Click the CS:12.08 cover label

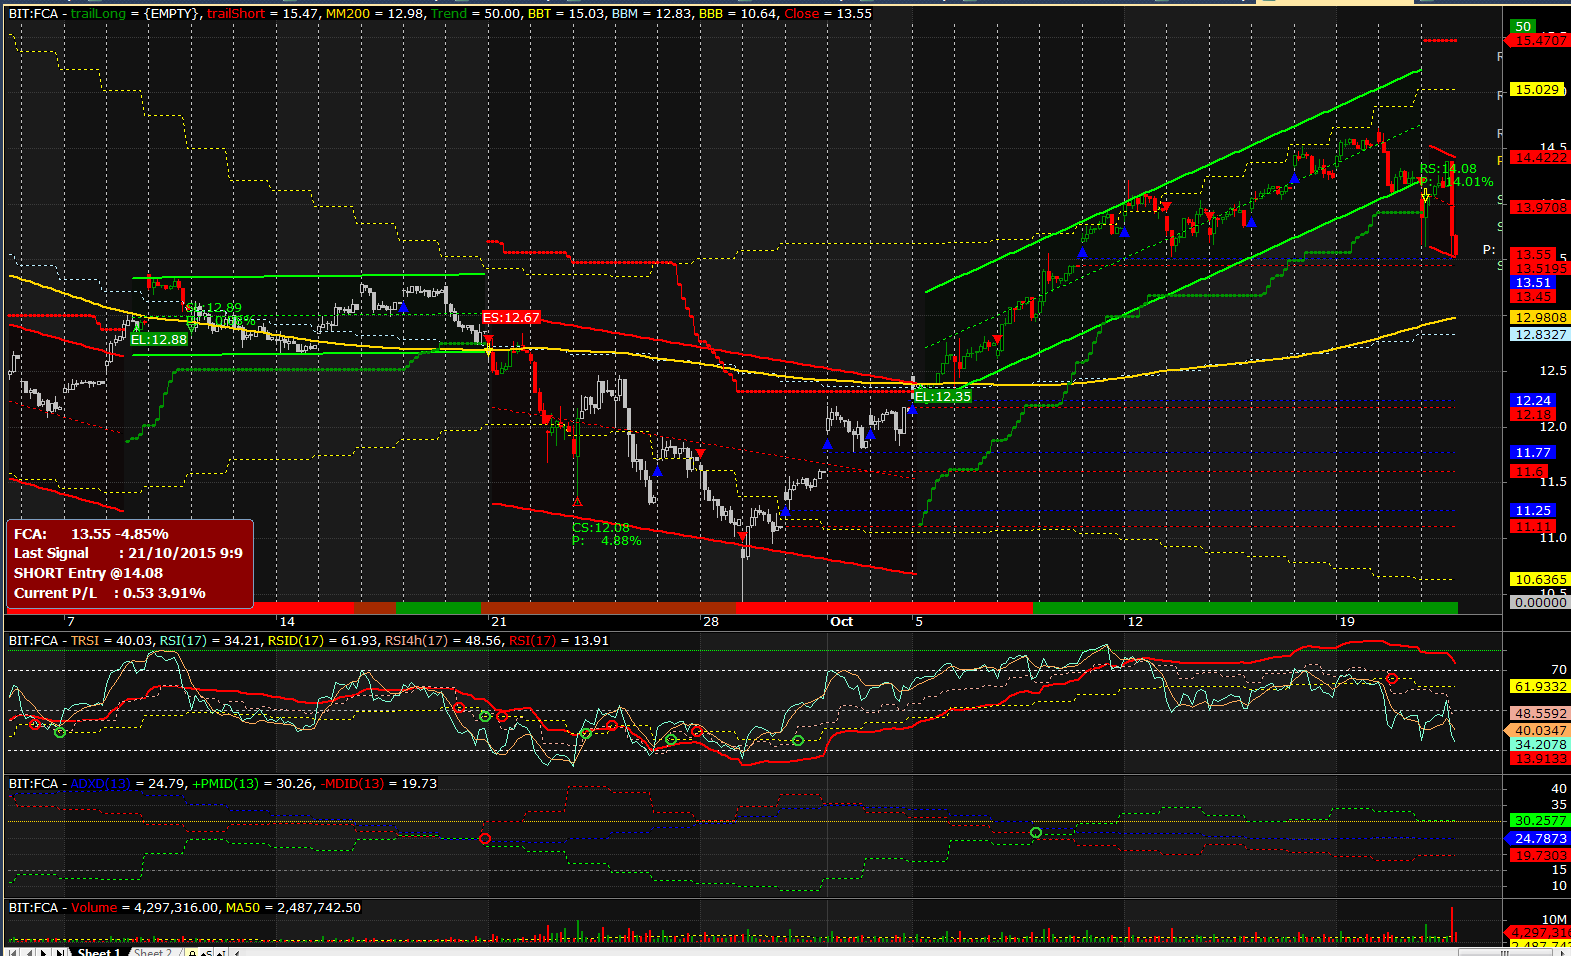[x=600, y=527]
